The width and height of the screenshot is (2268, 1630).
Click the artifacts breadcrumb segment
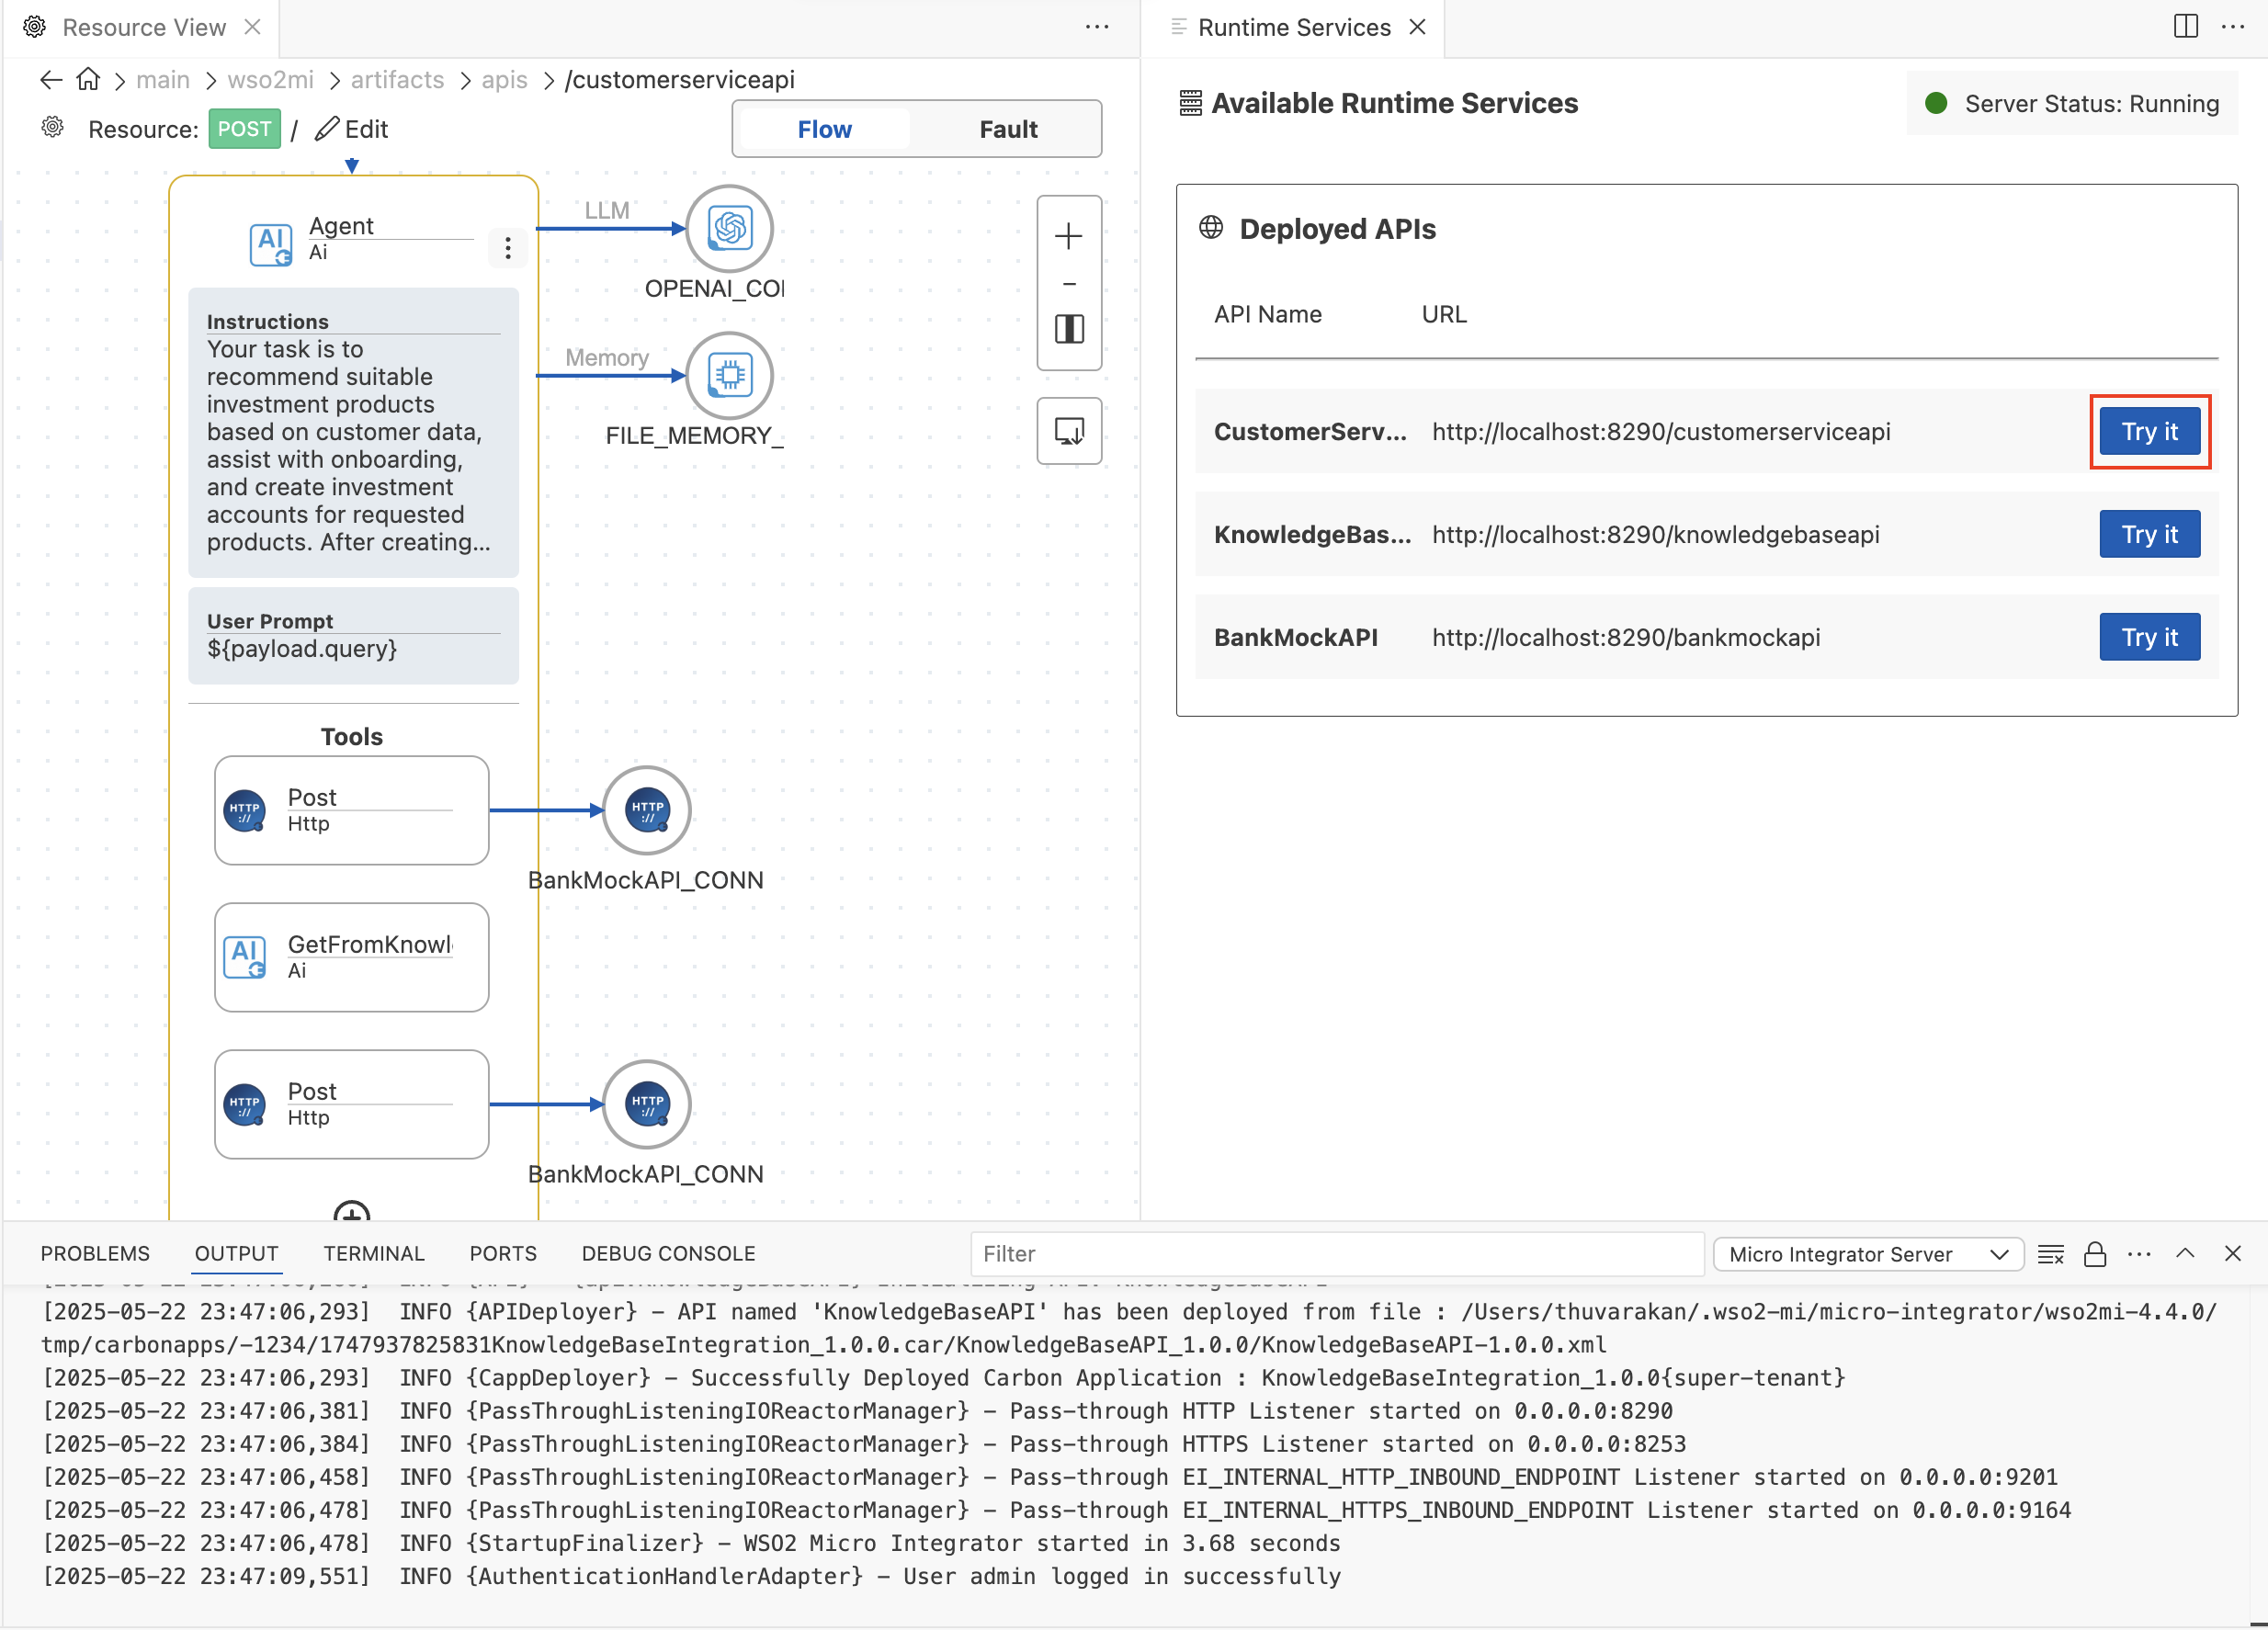point(397,79)
